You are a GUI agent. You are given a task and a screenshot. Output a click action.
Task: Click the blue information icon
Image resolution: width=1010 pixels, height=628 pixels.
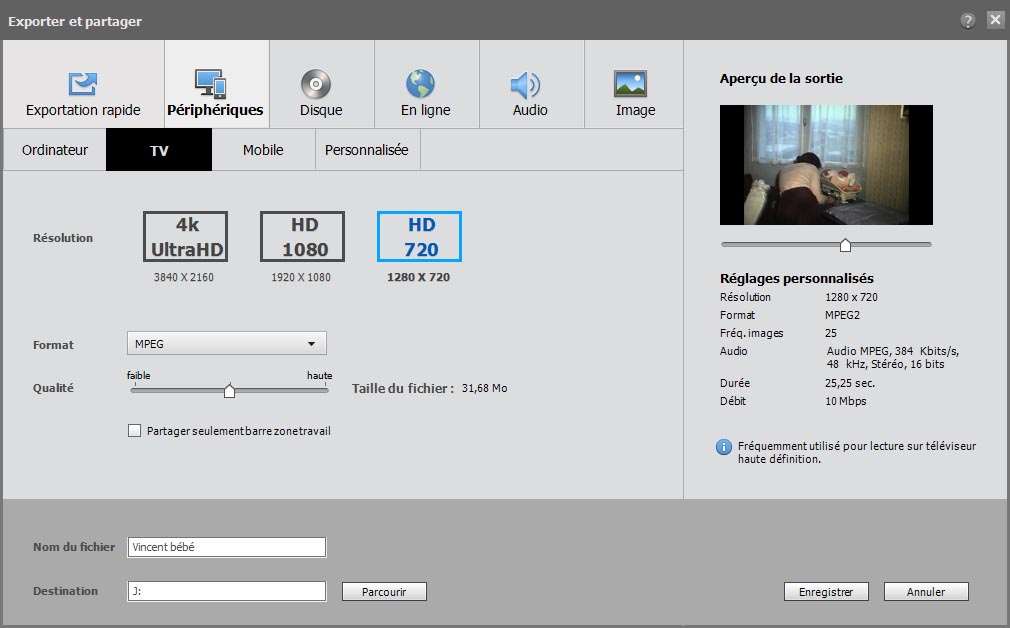point(724,447)
